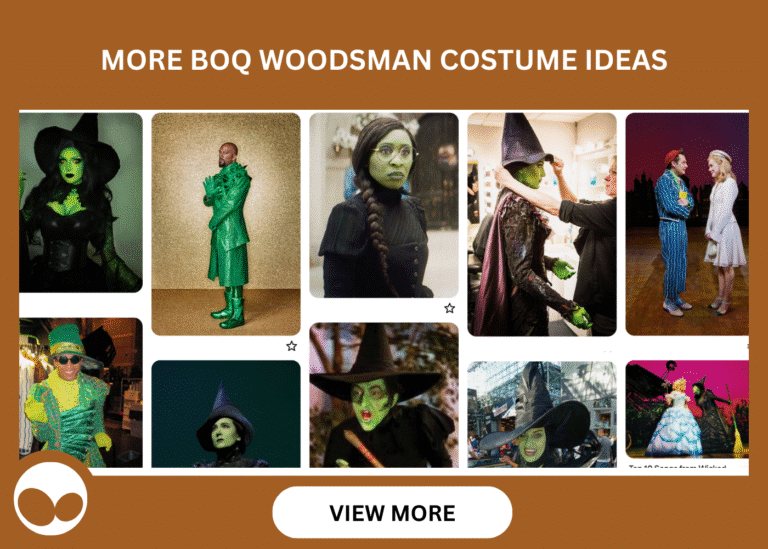Open the green top hat sunglasses photo
768x549 pixels.
pyautogui.click(x=81, y=393)
